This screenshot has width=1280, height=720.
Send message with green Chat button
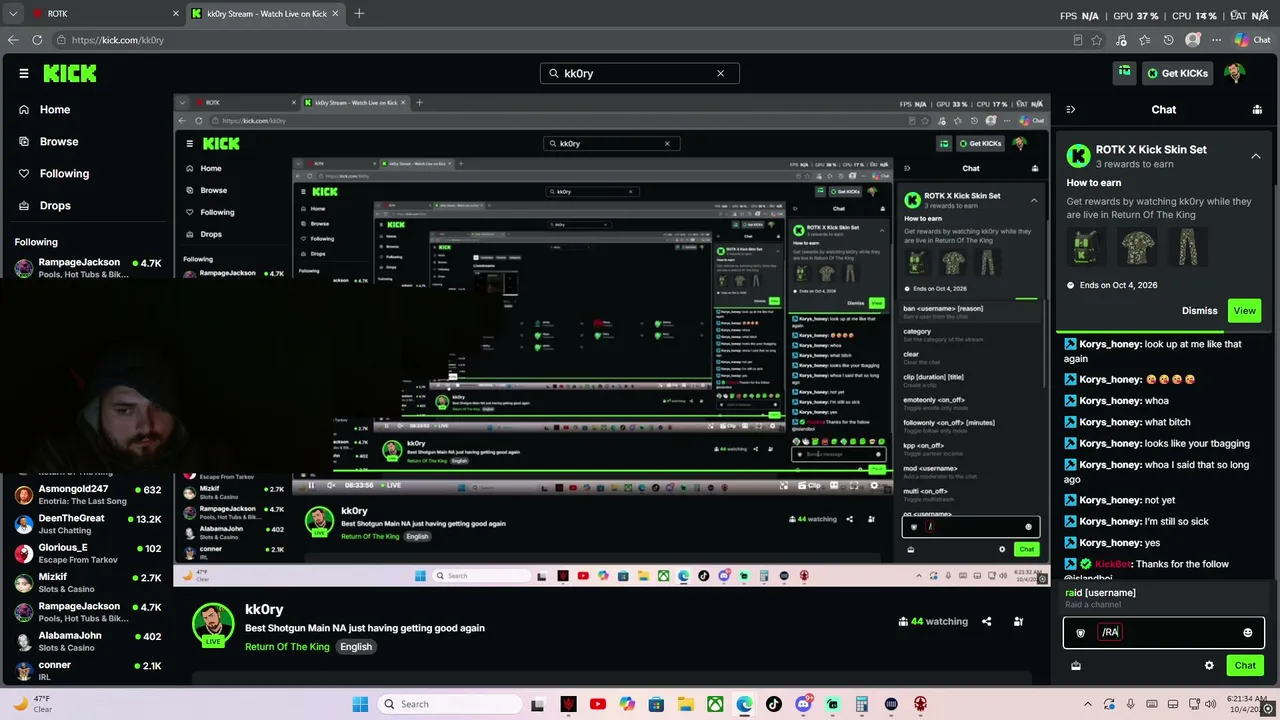pos(1245,665)
